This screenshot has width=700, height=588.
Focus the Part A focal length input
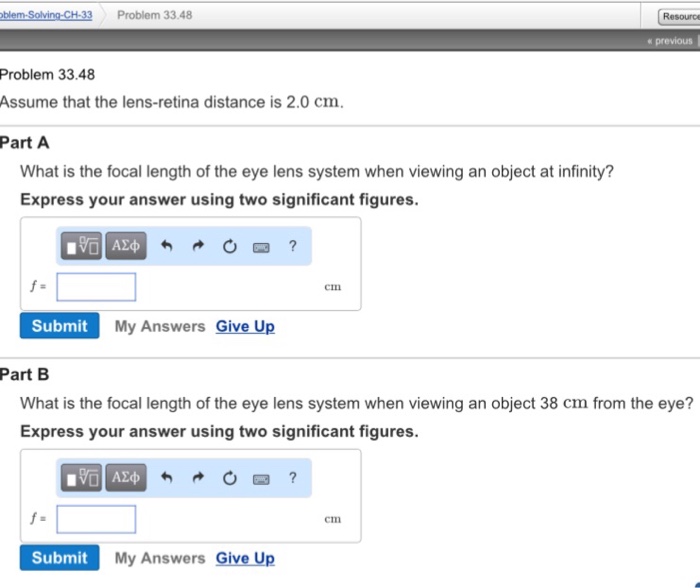coord(96,287)
